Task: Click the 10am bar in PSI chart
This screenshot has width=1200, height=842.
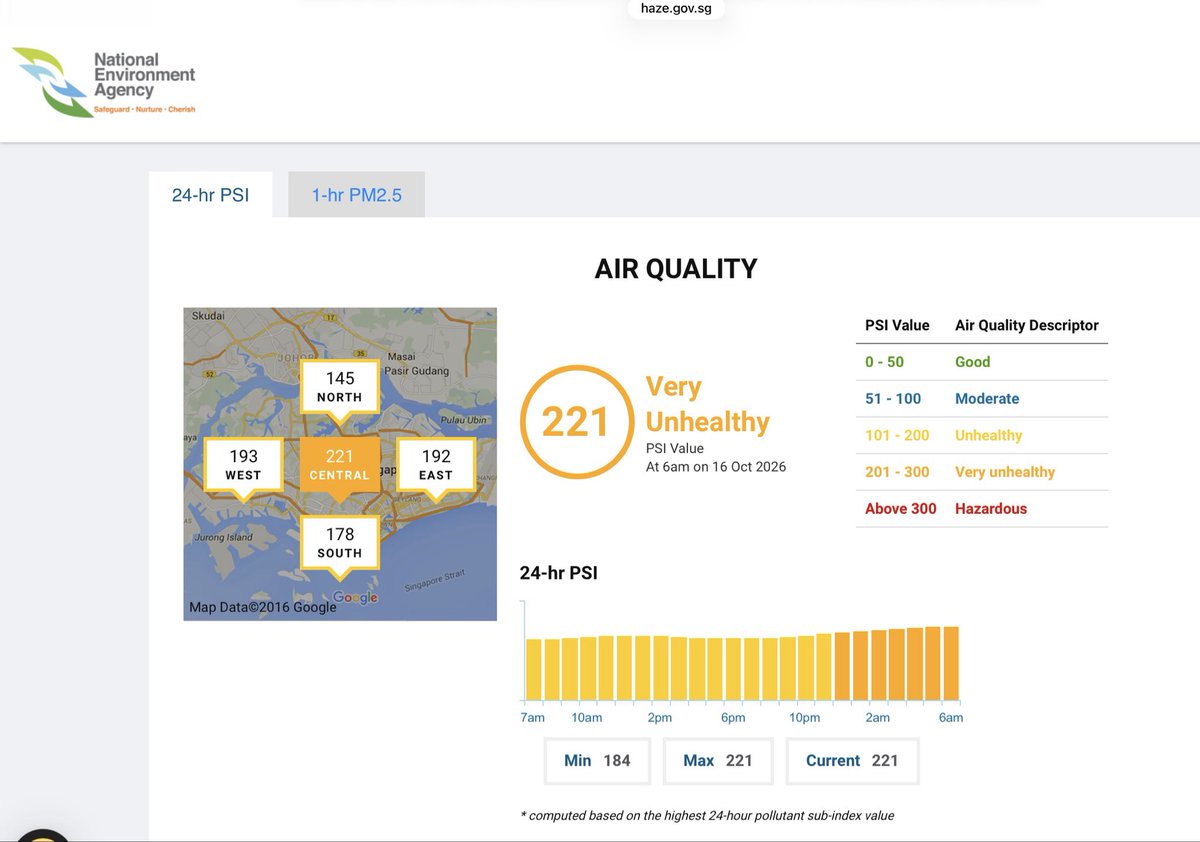Action: point(588,668)
